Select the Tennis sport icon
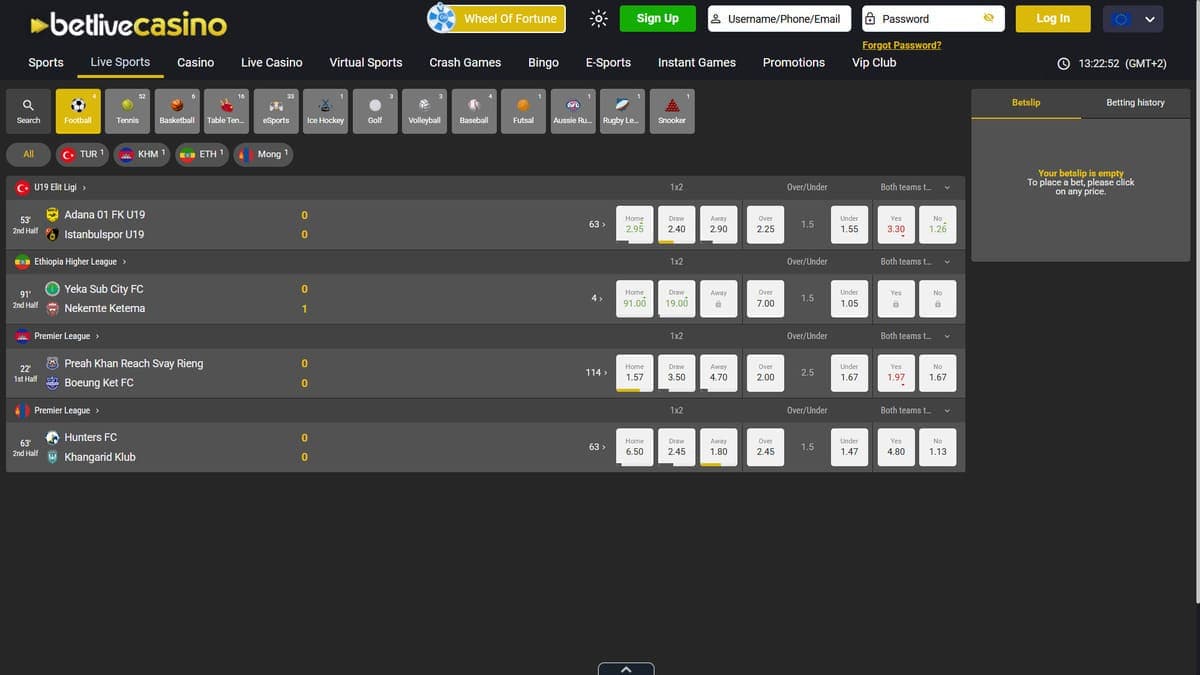Screen dimensions: 1200x675 pos(127,111)
